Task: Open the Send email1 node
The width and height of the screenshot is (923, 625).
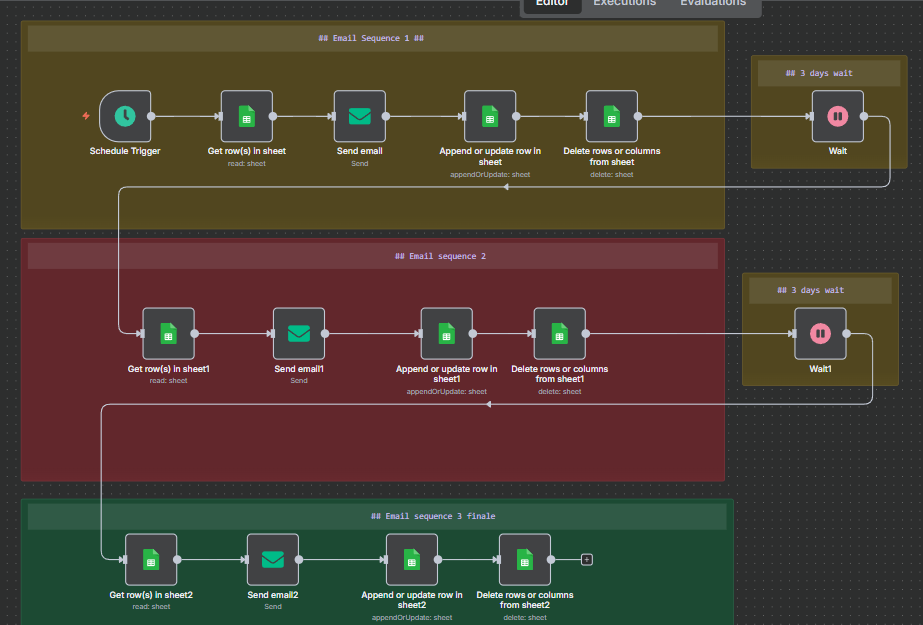Action: (x=299, y=333)
